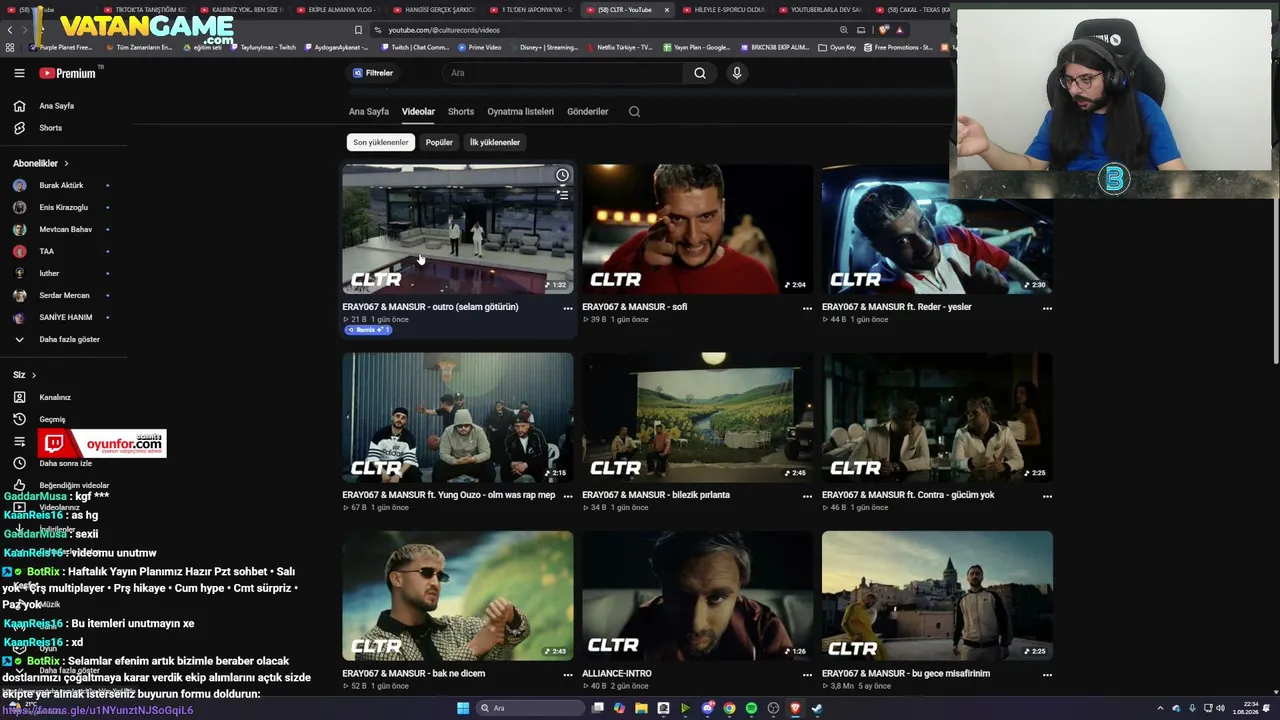
Task: Select the Son yüklenenler filter chip
Action: click(x=381, y=142)
